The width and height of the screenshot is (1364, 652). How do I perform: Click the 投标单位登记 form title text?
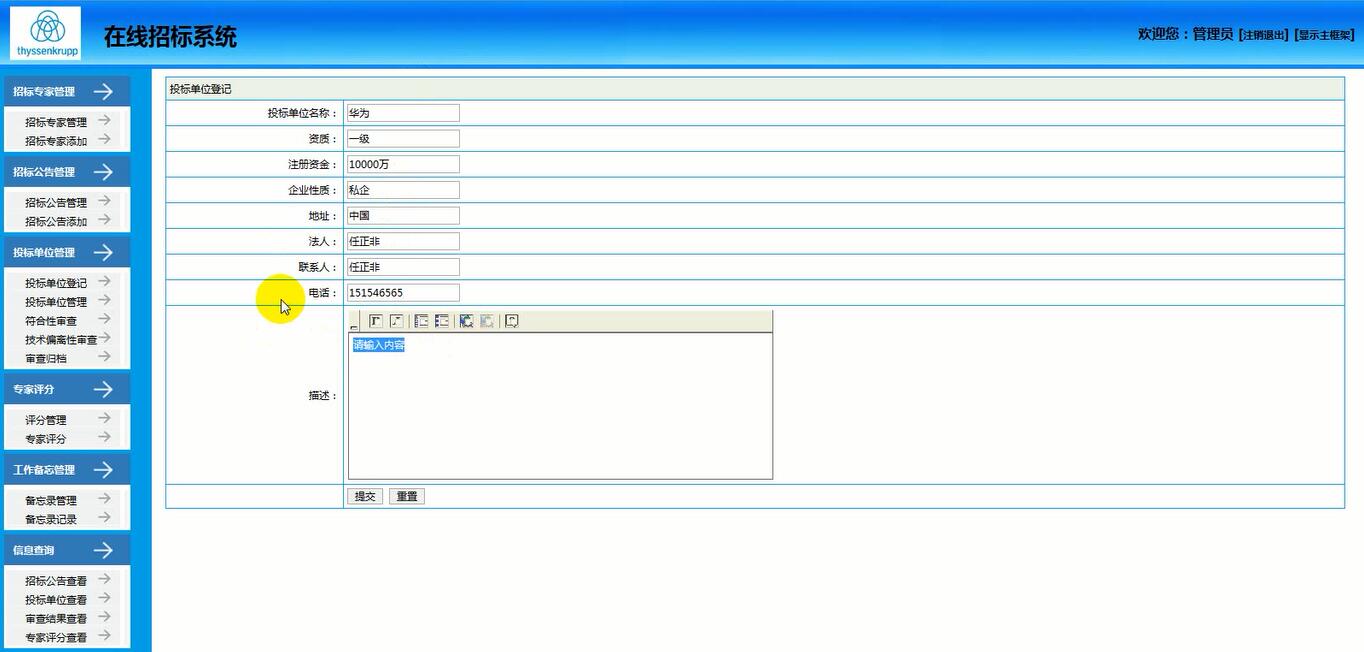point(200,89)
